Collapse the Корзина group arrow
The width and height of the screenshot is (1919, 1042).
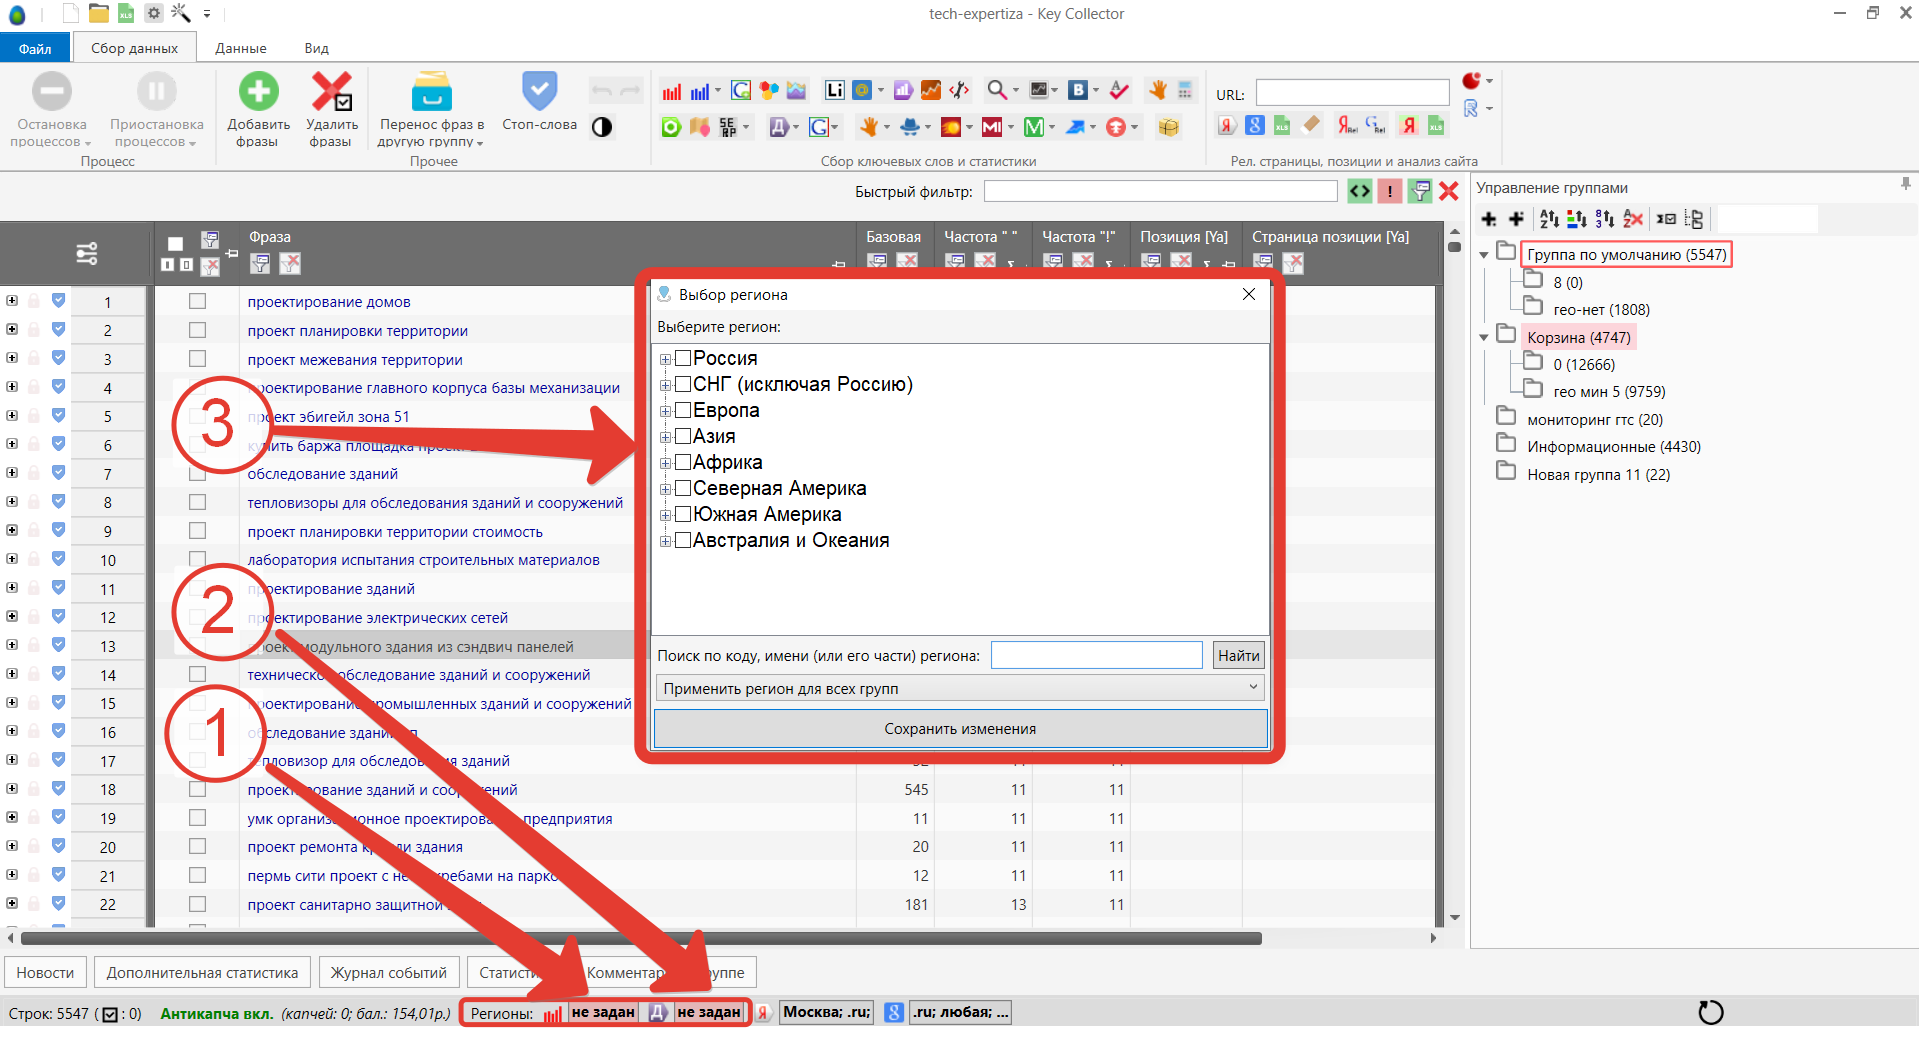(1484, 338)
